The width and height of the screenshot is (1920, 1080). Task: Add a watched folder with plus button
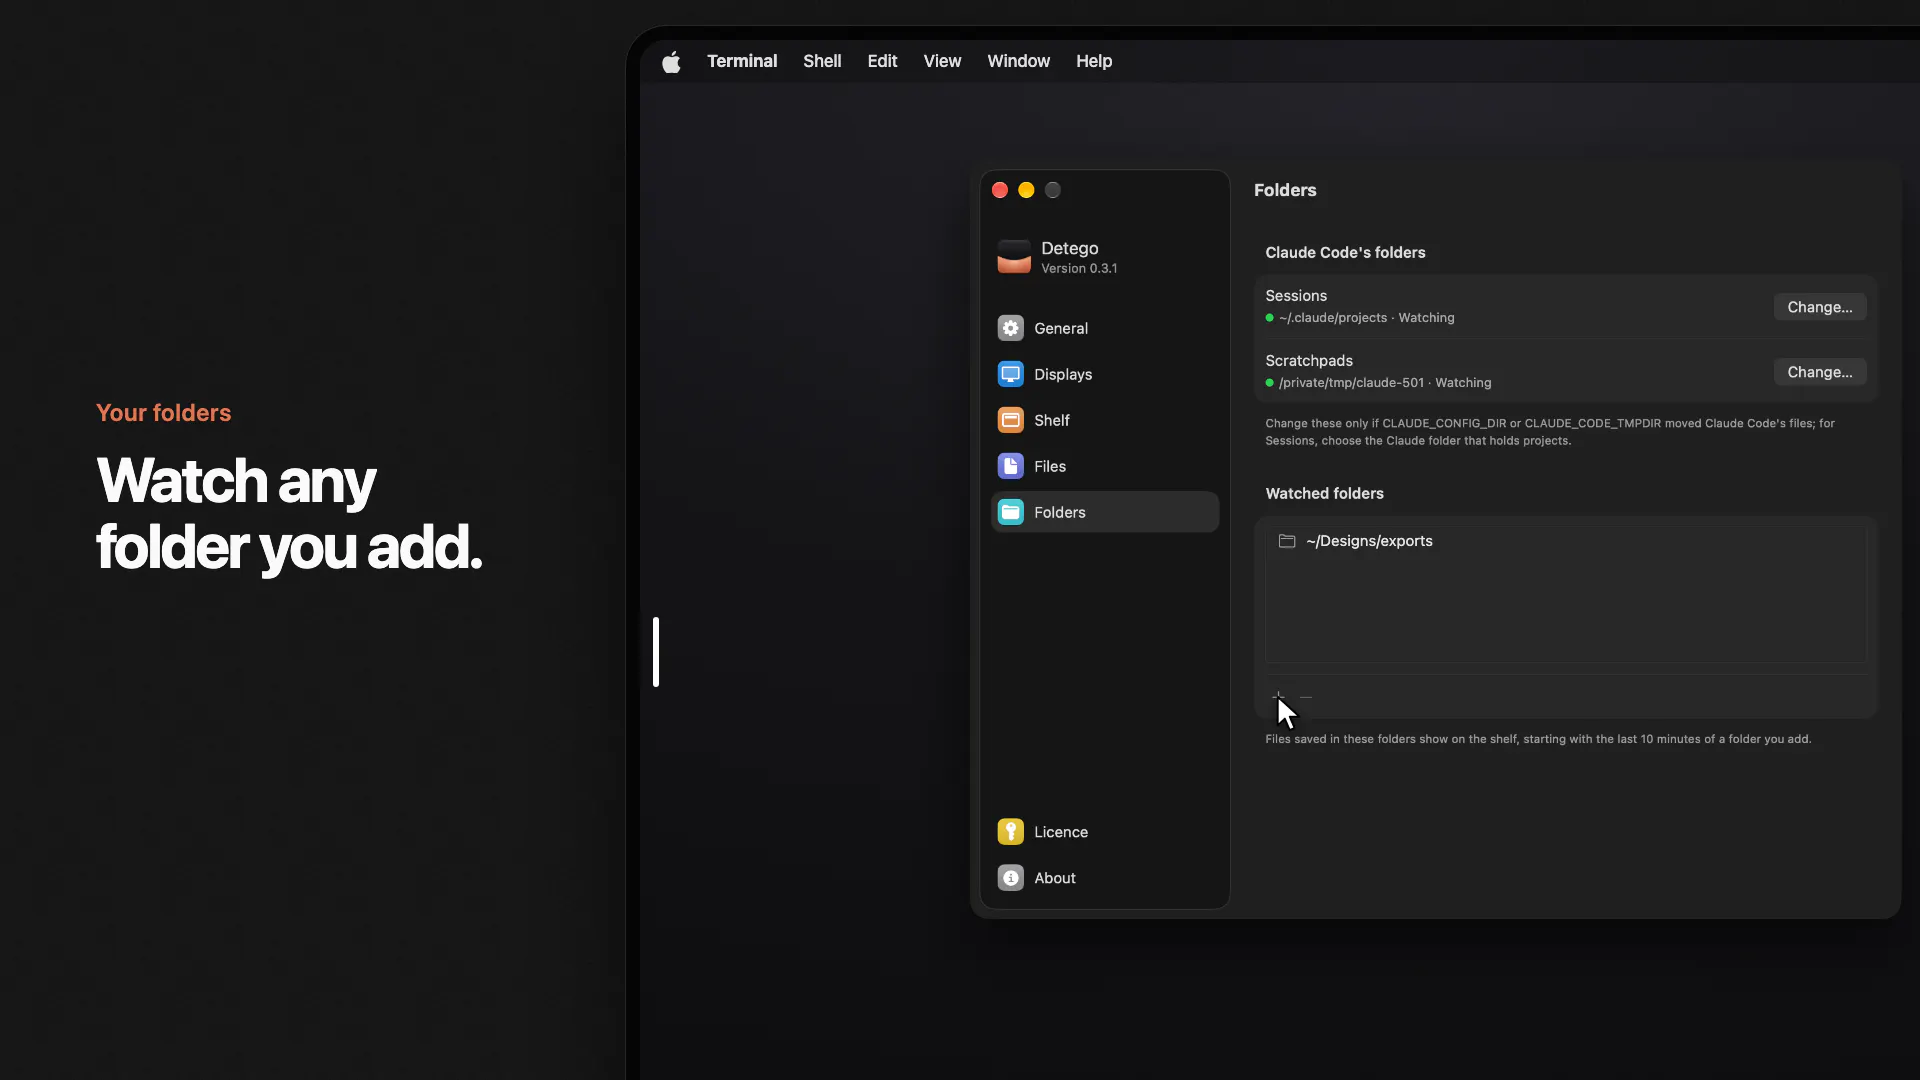pos(1278,696)
